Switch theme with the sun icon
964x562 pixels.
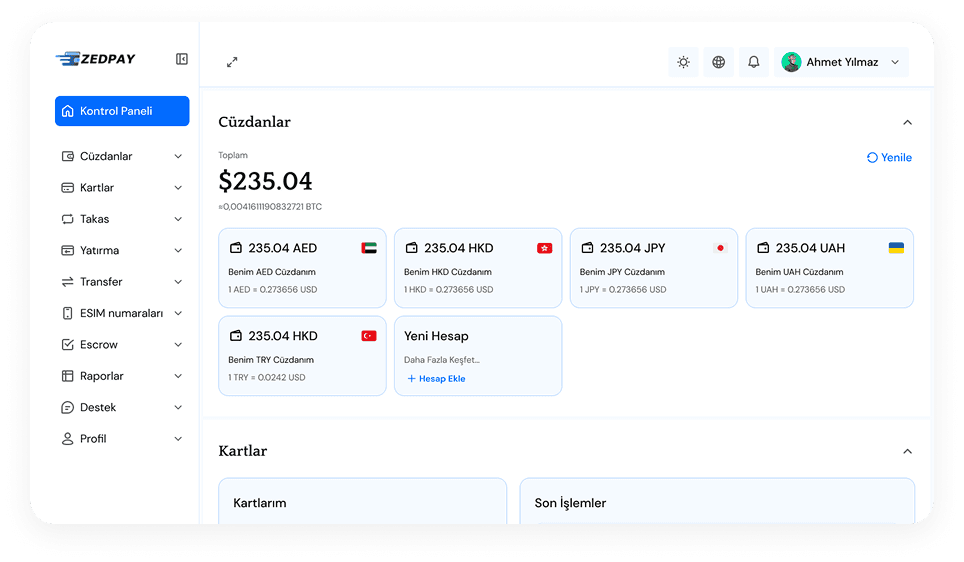click(683, 62)
